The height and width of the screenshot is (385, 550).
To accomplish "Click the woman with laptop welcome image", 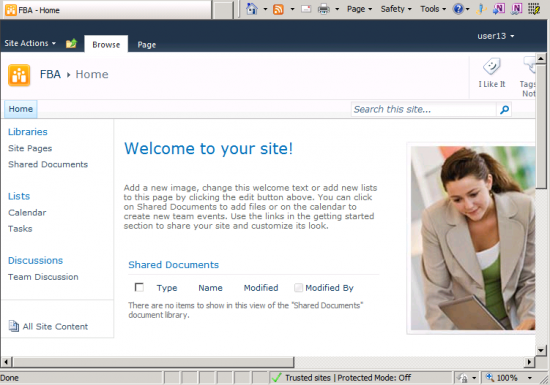I will click(x=473, y=238).
